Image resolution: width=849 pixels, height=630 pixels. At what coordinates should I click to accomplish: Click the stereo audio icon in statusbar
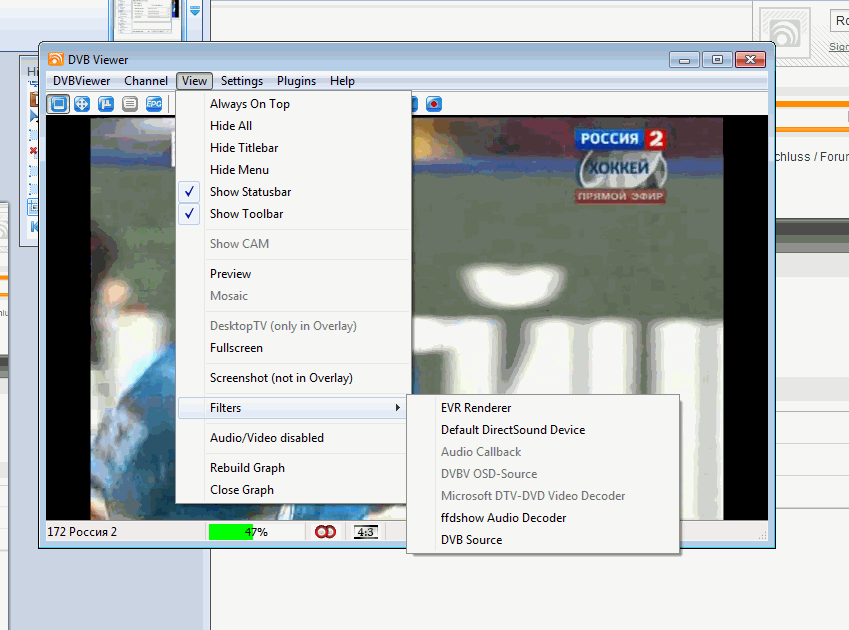click(326, 532)
